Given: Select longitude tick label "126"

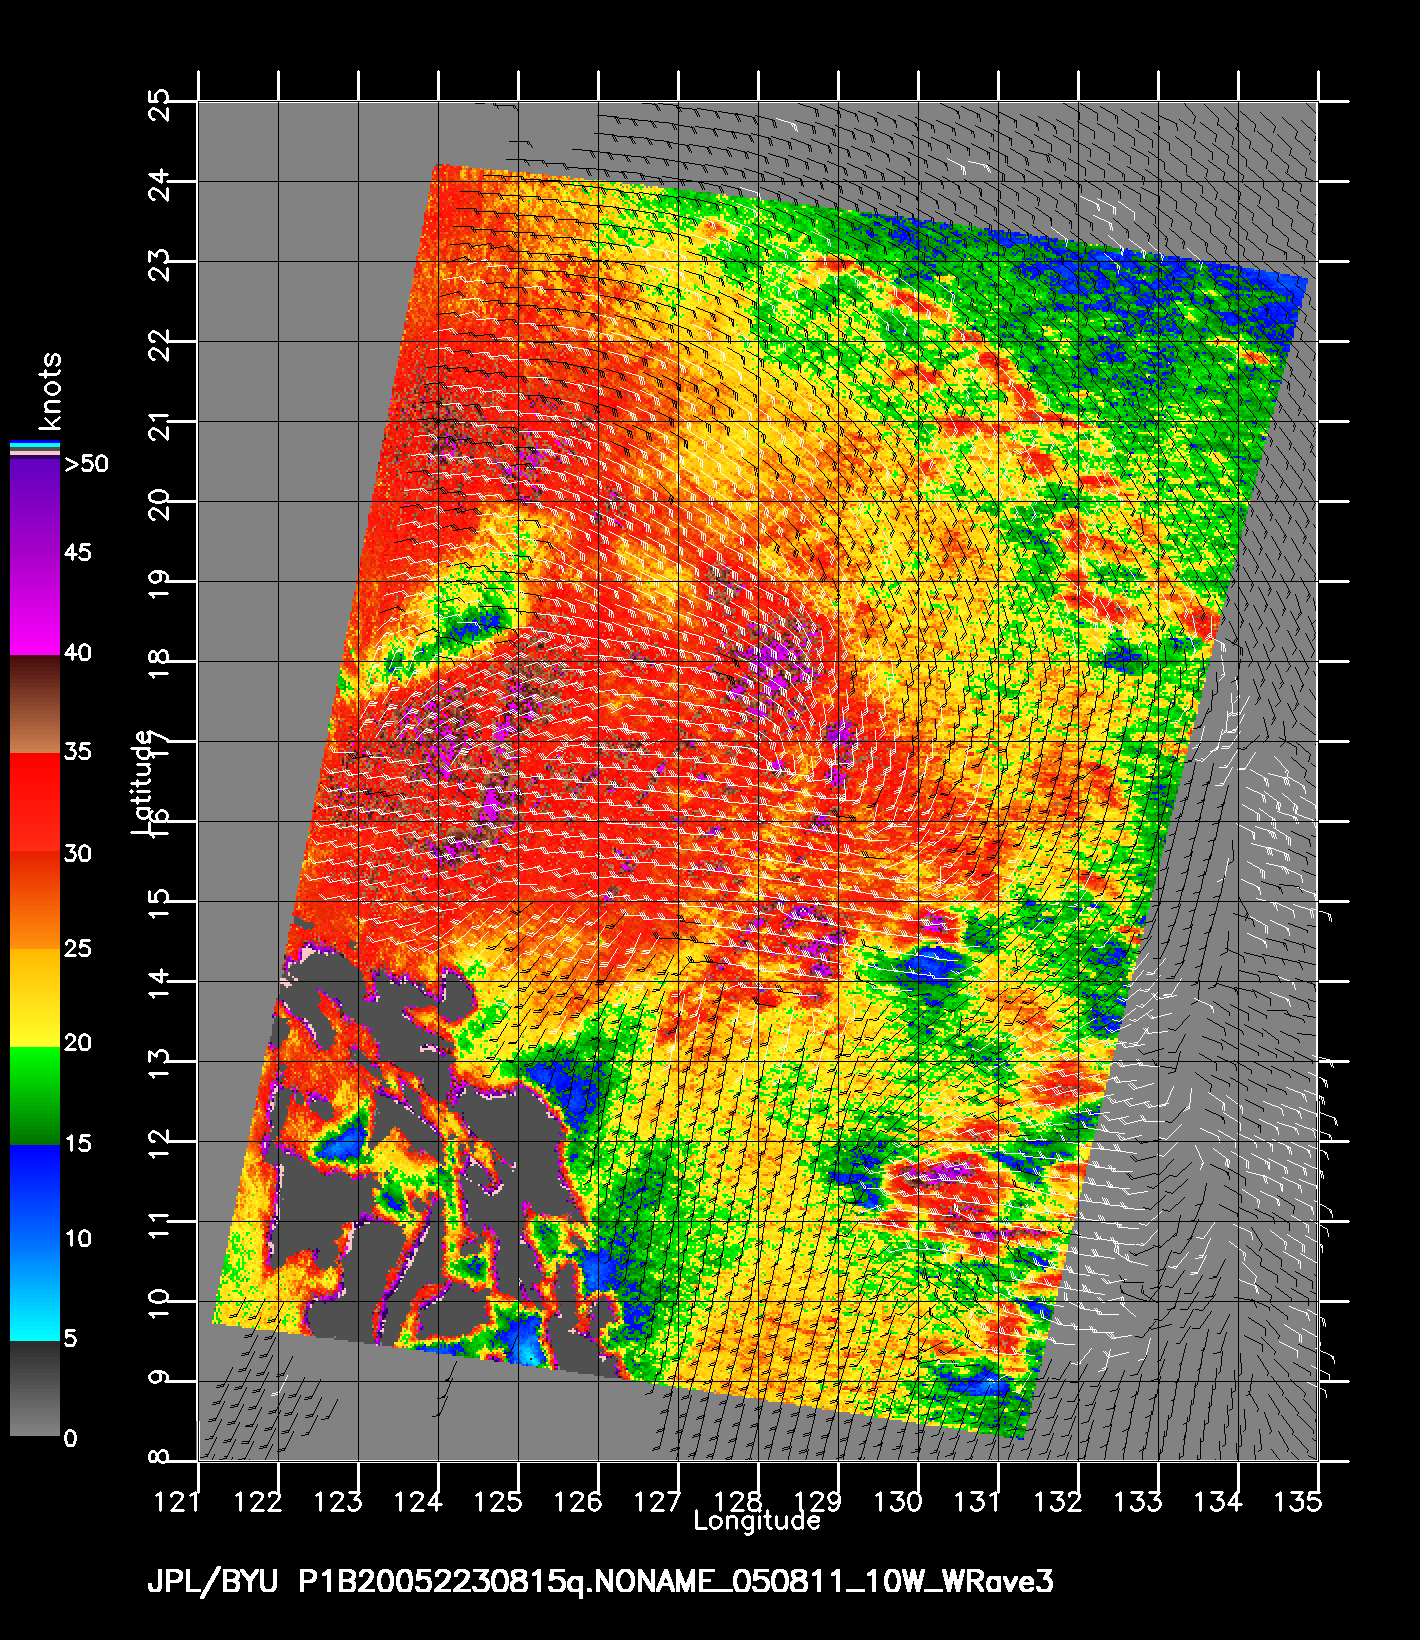Looking at the screenshot, I should coord(578,1501).
